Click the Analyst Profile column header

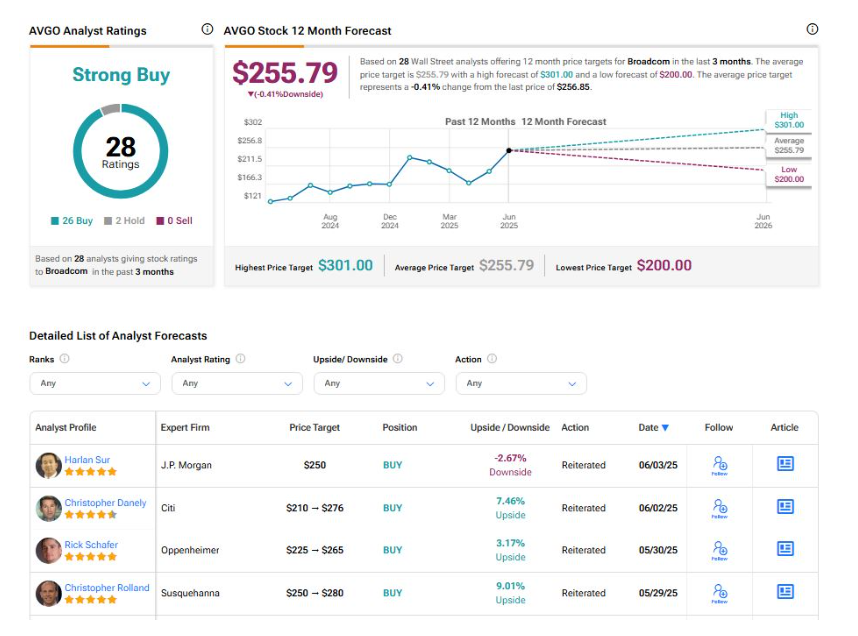point(66,427)
